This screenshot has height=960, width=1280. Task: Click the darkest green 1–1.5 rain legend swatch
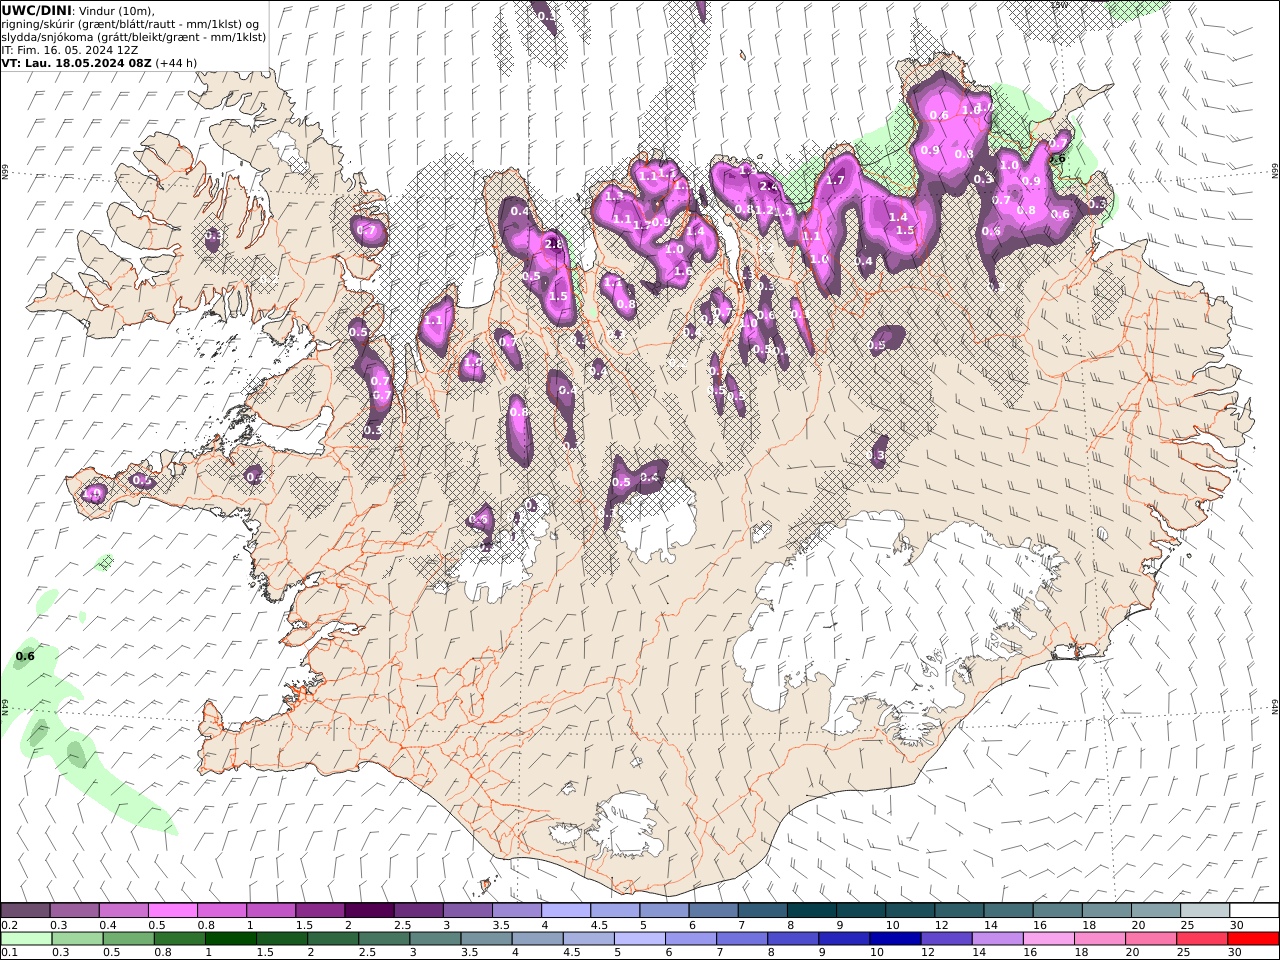point(230,938)
